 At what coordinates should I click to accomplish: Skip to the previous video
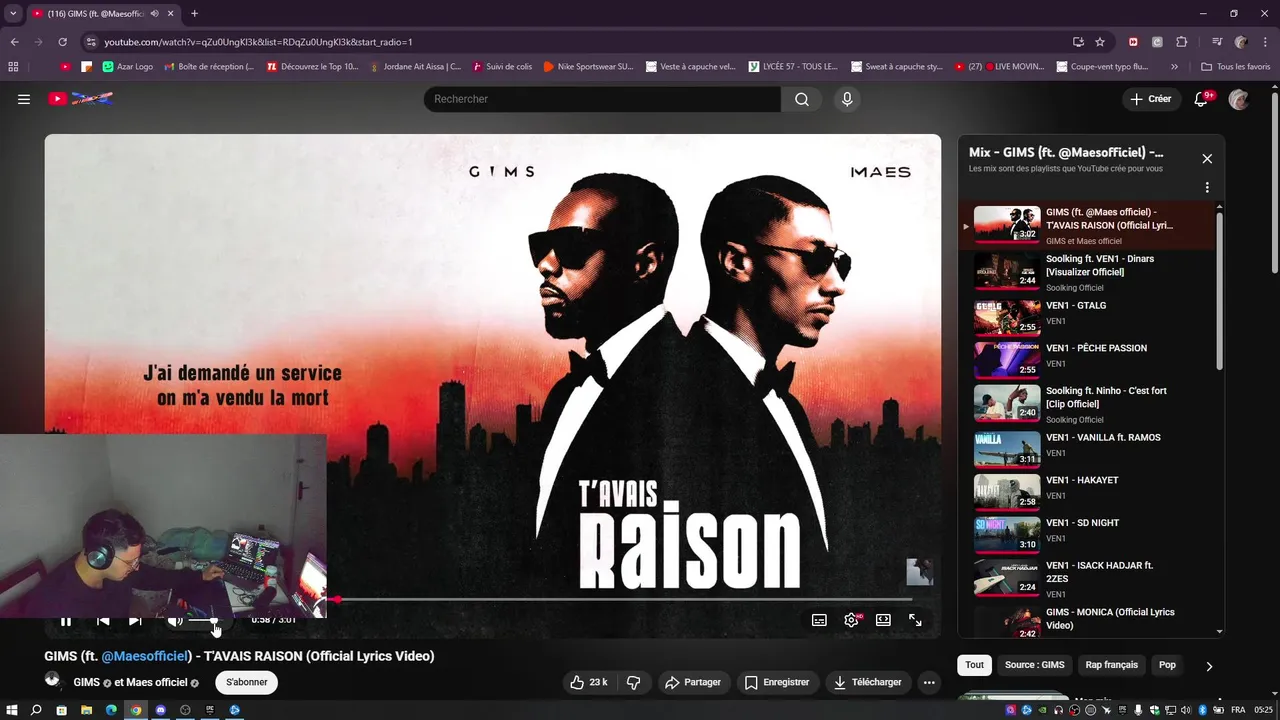(103, 620)
